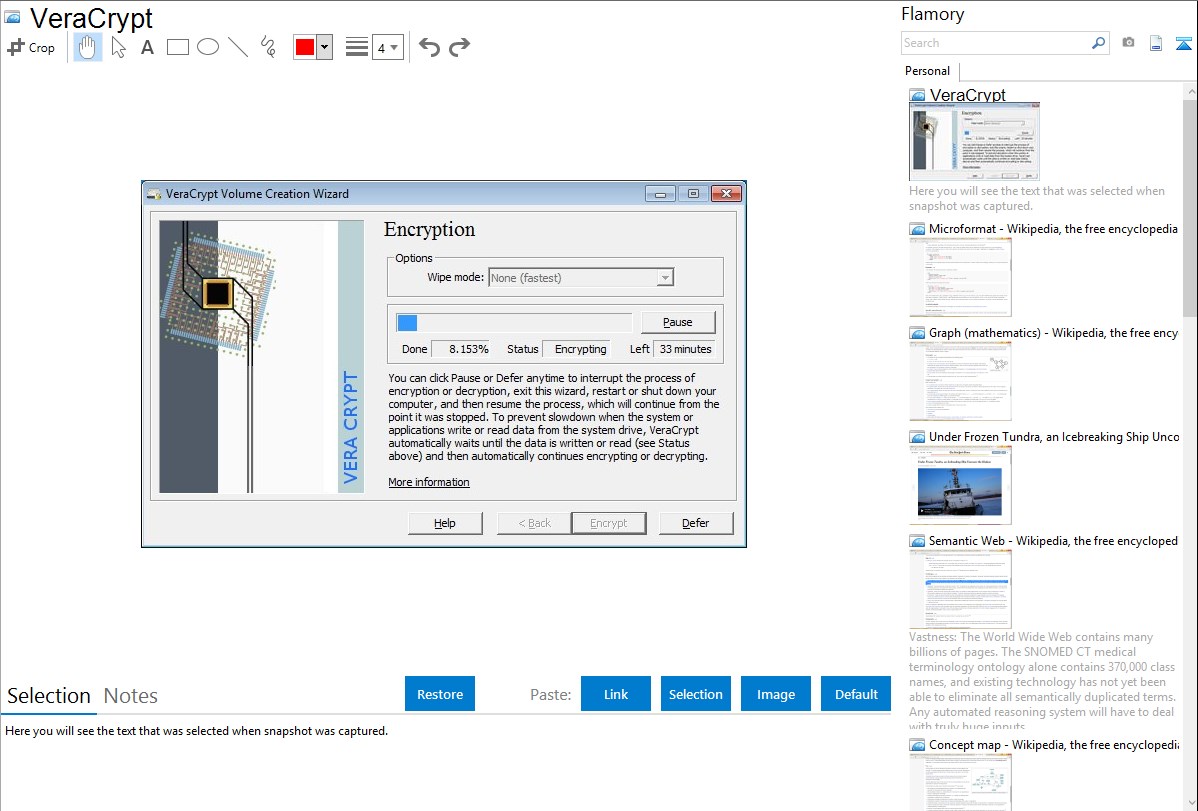The height and width of the screenshot is (811, 1198).
Task: Click the disabled Back button
Action: pyautogui.click(x=534, y=523)
